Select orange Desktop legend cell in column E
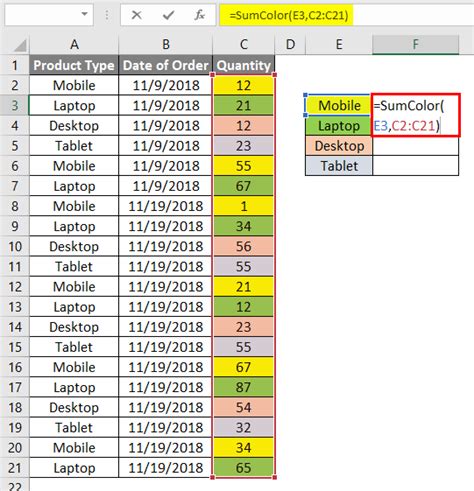Screen dimensions: 474x491 [x=339, y=146]
